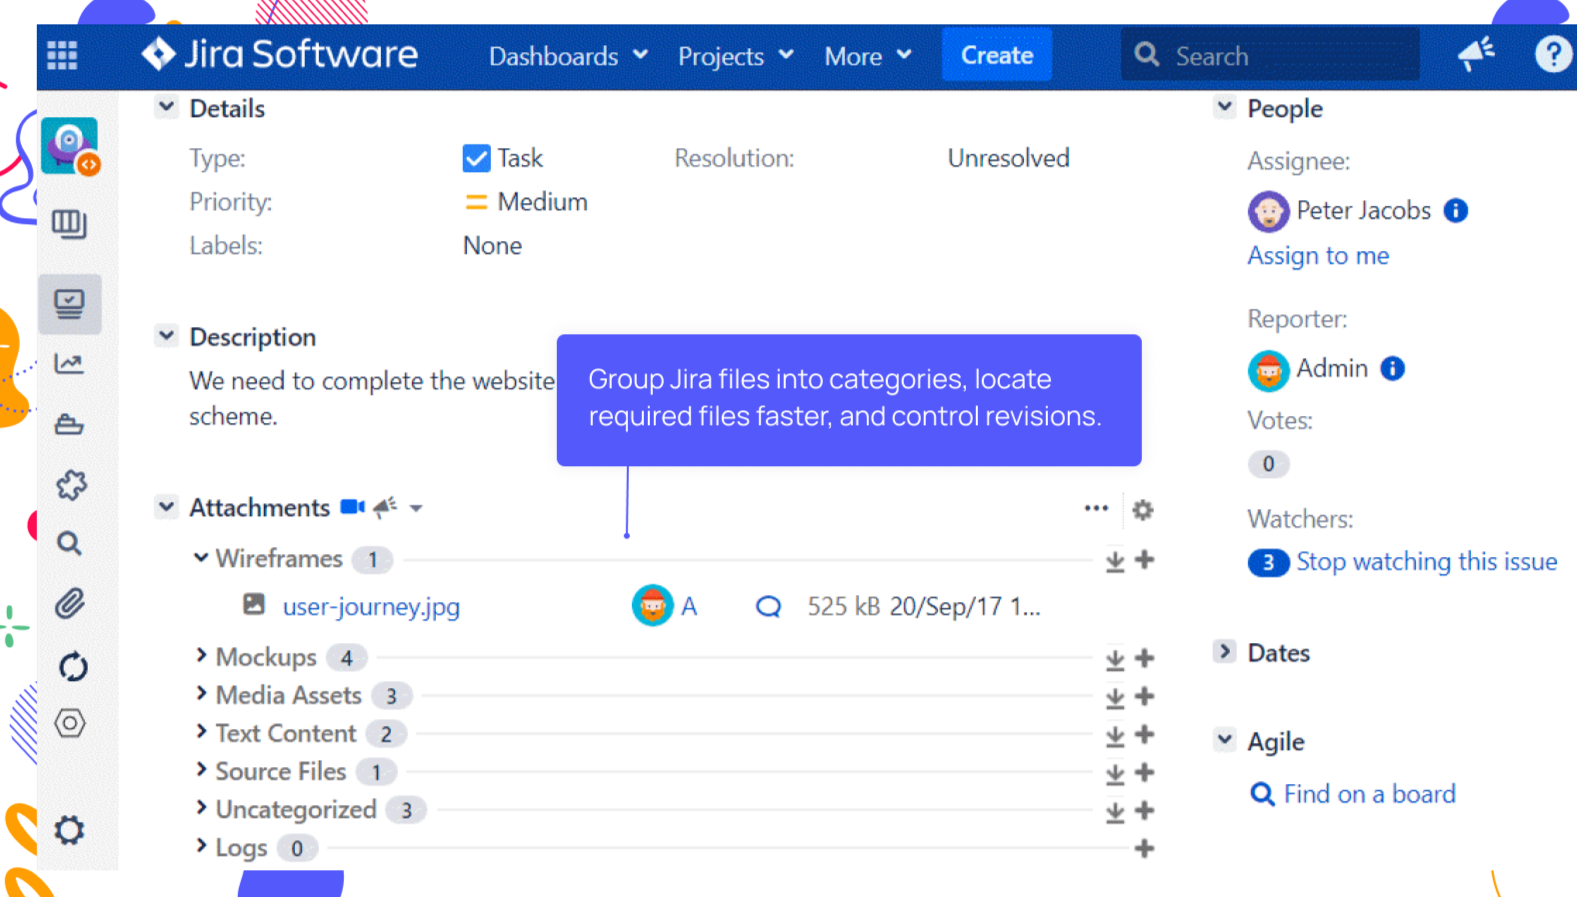Open the reports chart icon in the sidebar
This screenshot has width=1577, height=897.
[69, 364]
